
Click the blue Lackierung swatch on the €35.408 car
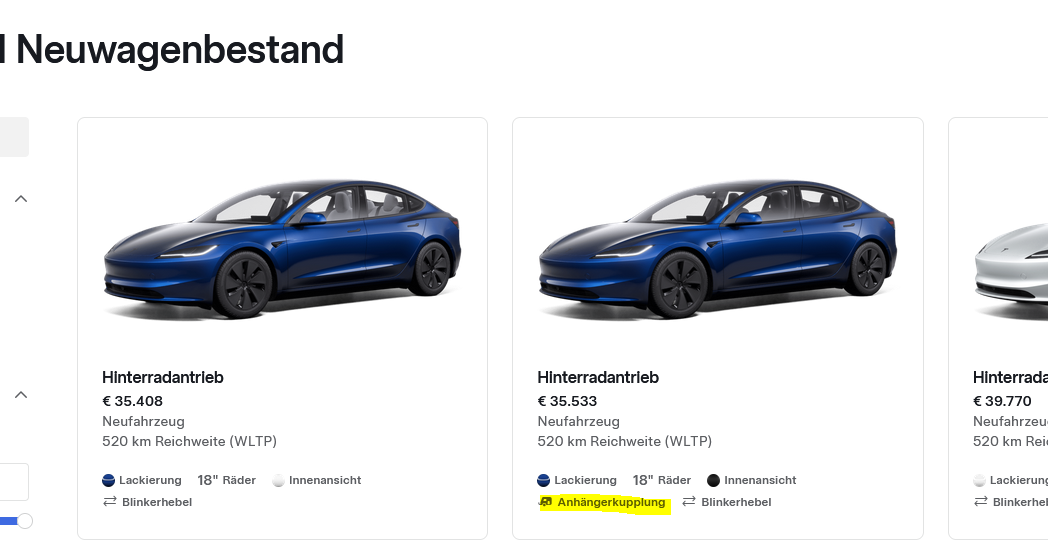click(x=109, y=480)
